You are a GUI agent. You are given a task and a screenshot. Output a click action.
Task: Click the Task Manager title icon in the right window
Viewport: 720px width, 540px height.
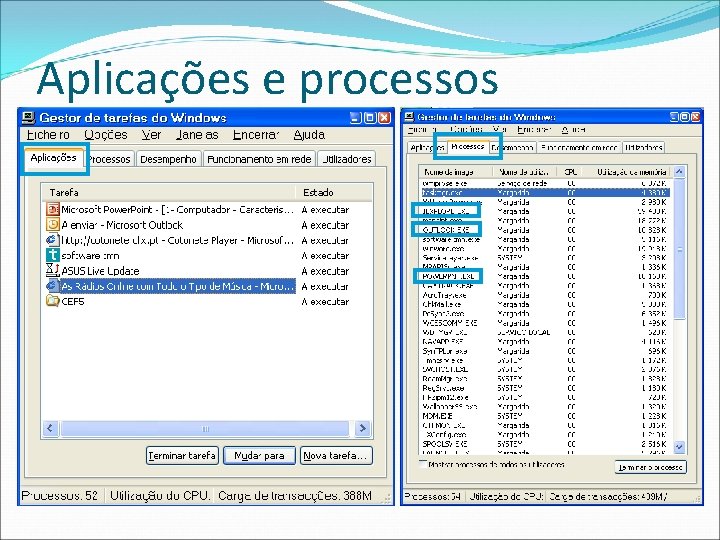[x=409, y=117]
